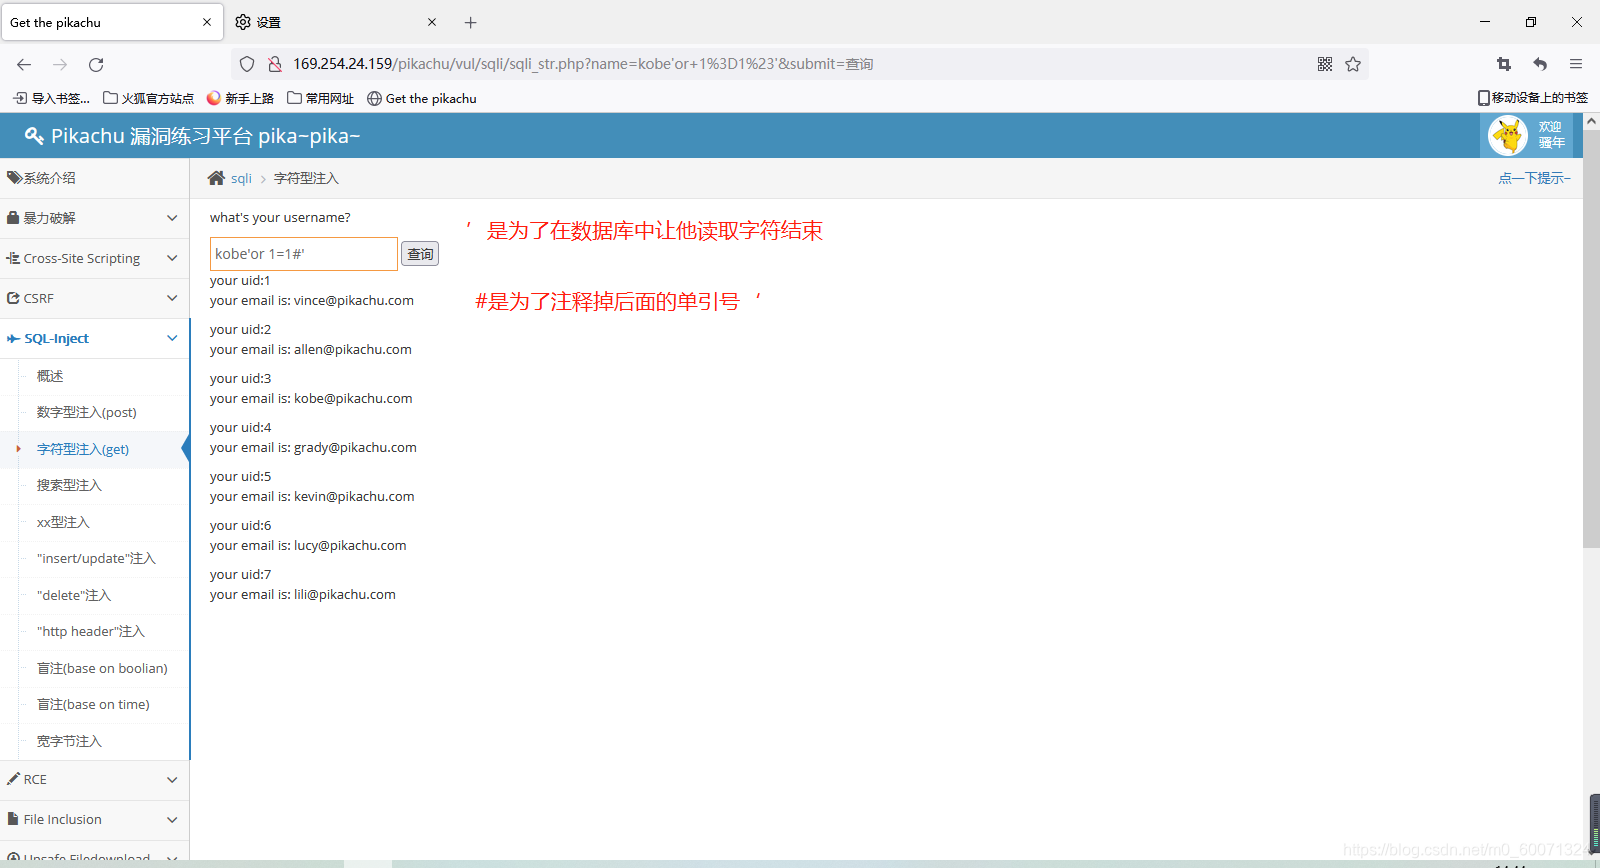The width and height of the screenshot is (1600, 868).
Task: Open 盲注(base on boolian) item
Action: click(x=102, y=668)
